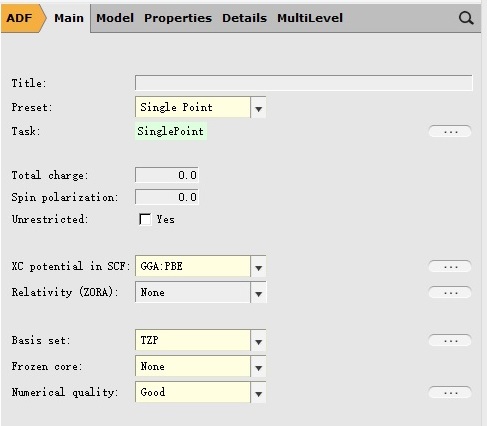Screen dimensions: 487x426
Task: Open Relativity details ellipsis button
Action: pos(450,292)
